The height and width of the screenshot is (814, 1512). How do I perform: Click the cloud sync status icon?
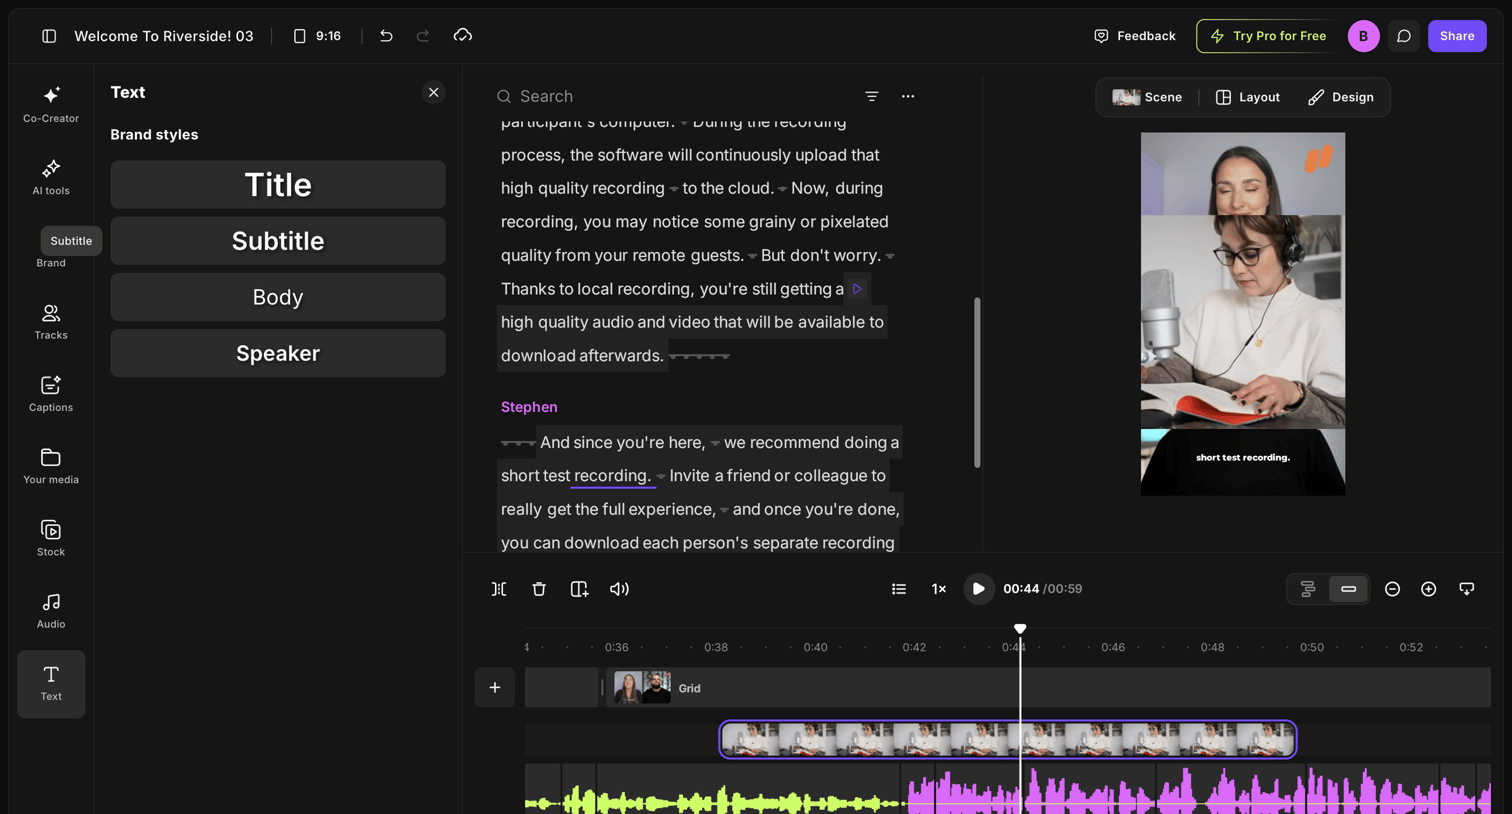tap(462, 36)
